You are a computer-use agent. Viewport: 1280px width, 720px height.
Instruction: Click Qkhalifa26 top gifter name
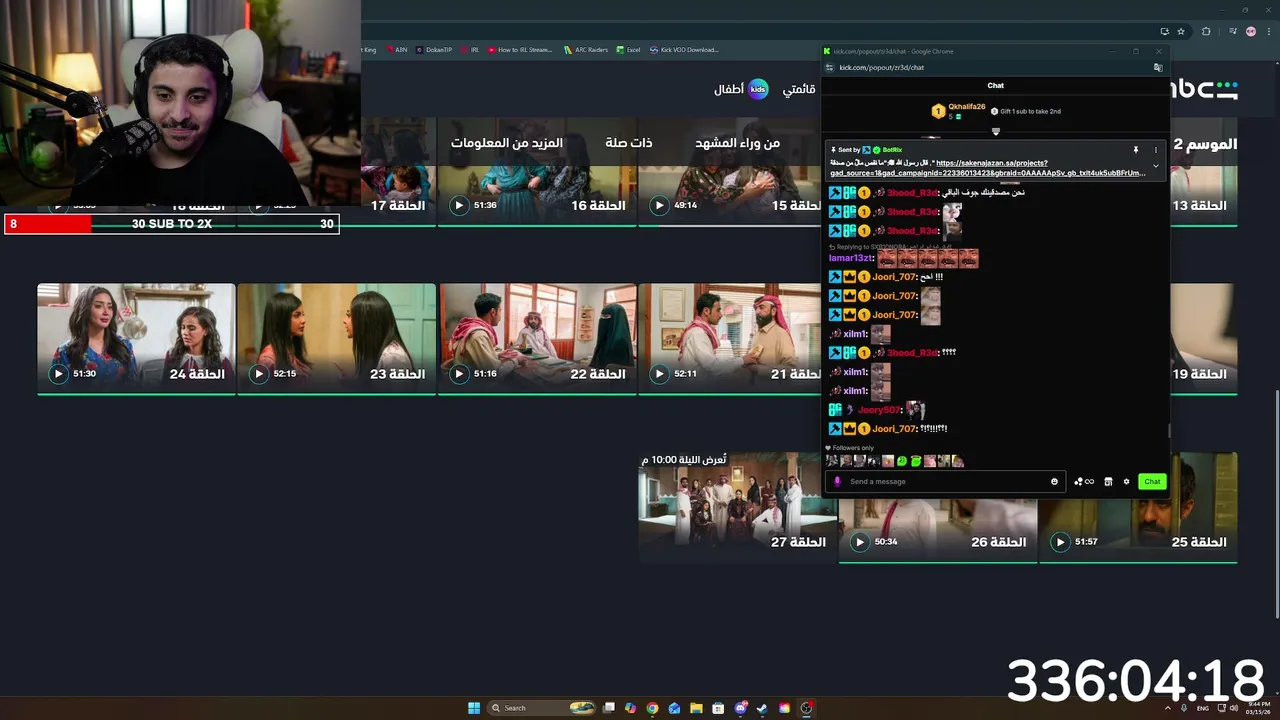coord(967,107)
